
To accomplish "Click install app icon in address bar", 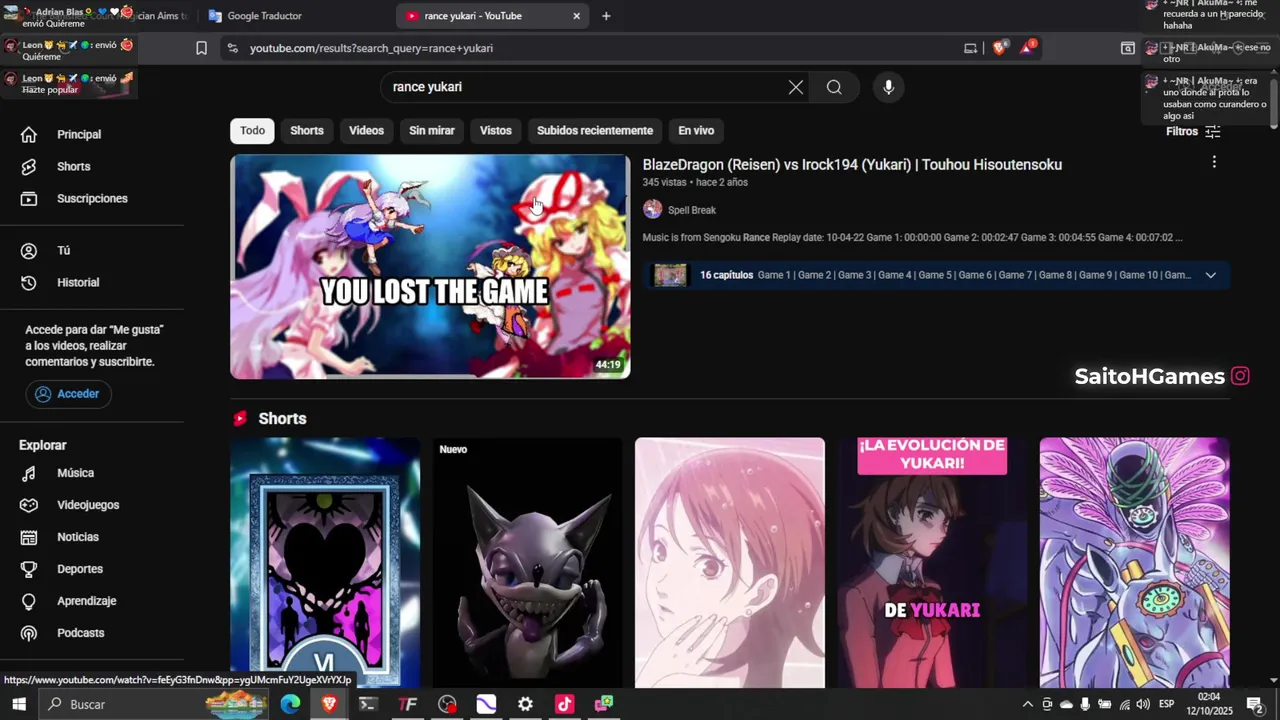I will (970, 48).
